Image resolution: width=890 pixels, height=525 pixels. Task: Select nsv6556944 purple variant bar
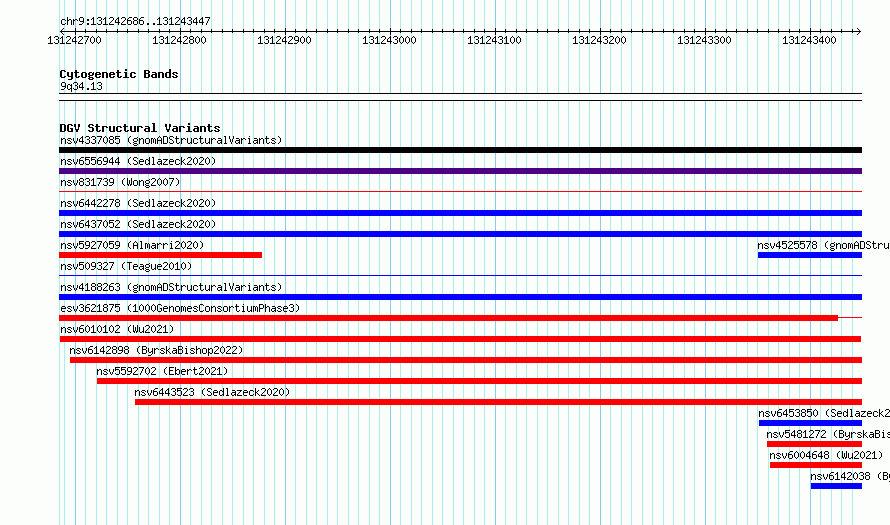click(x=460, y=171)
